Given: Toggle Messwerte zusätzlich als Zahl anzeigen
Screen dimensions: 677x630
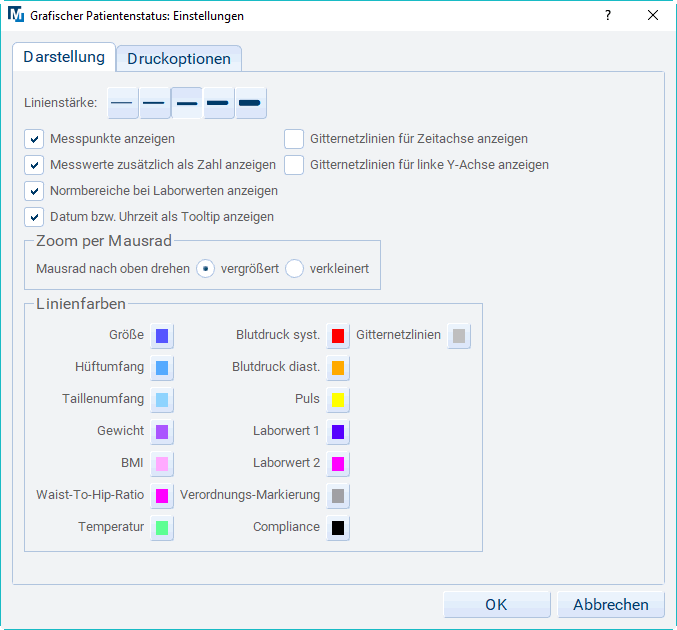Looking at the screenshot, I should (x=34, y=165).
